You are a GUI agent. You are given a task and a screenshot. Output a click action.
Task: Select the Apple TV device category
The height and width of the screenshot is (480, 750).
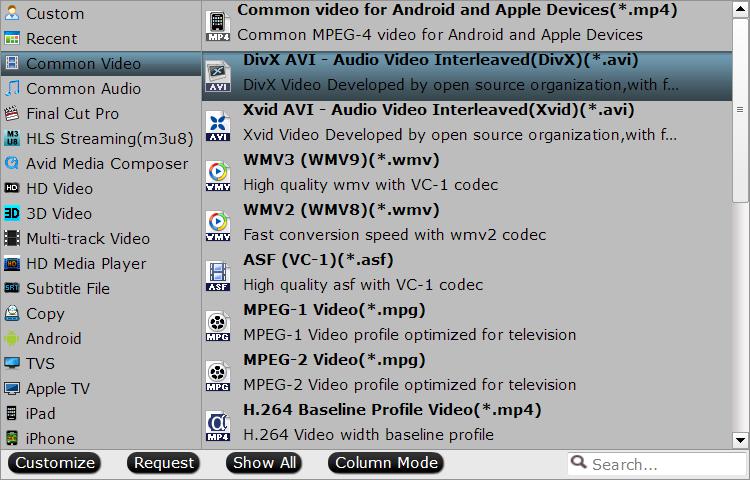(x=58, y=389)
